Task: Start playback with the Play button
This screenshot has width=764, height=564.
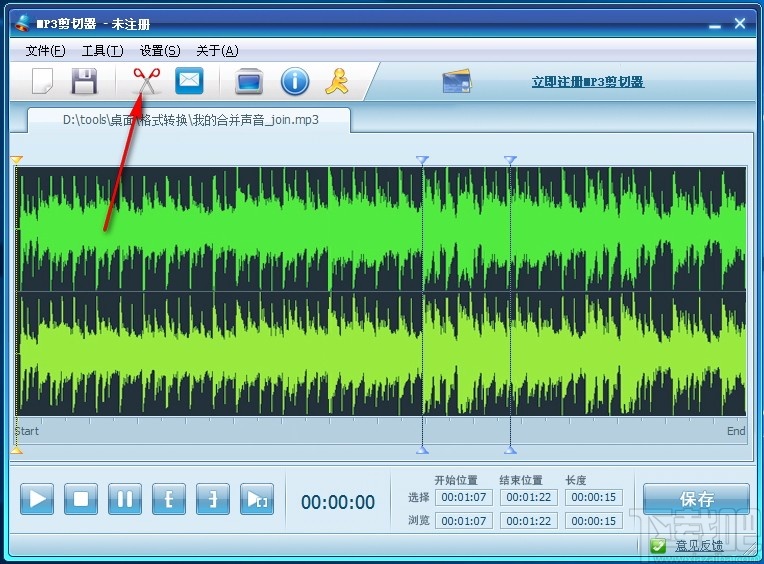Action: coord(37,499)
